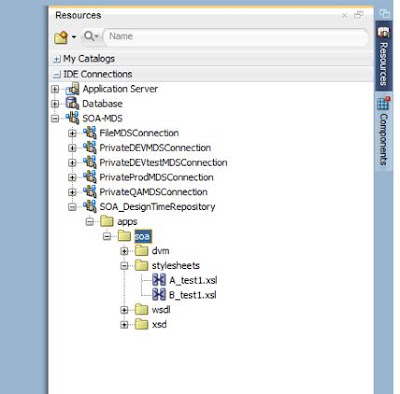The width and height of the screenshot is (400, 394).
Task: Select the Application Server label
Action: pos(120,89)
